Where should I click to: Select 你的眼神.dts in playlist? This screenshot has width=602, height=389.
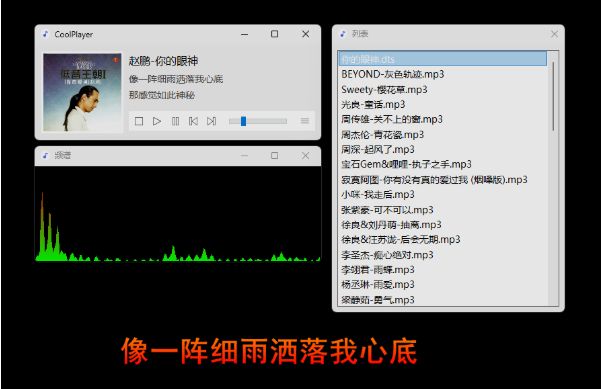click(x=443, y=59)
